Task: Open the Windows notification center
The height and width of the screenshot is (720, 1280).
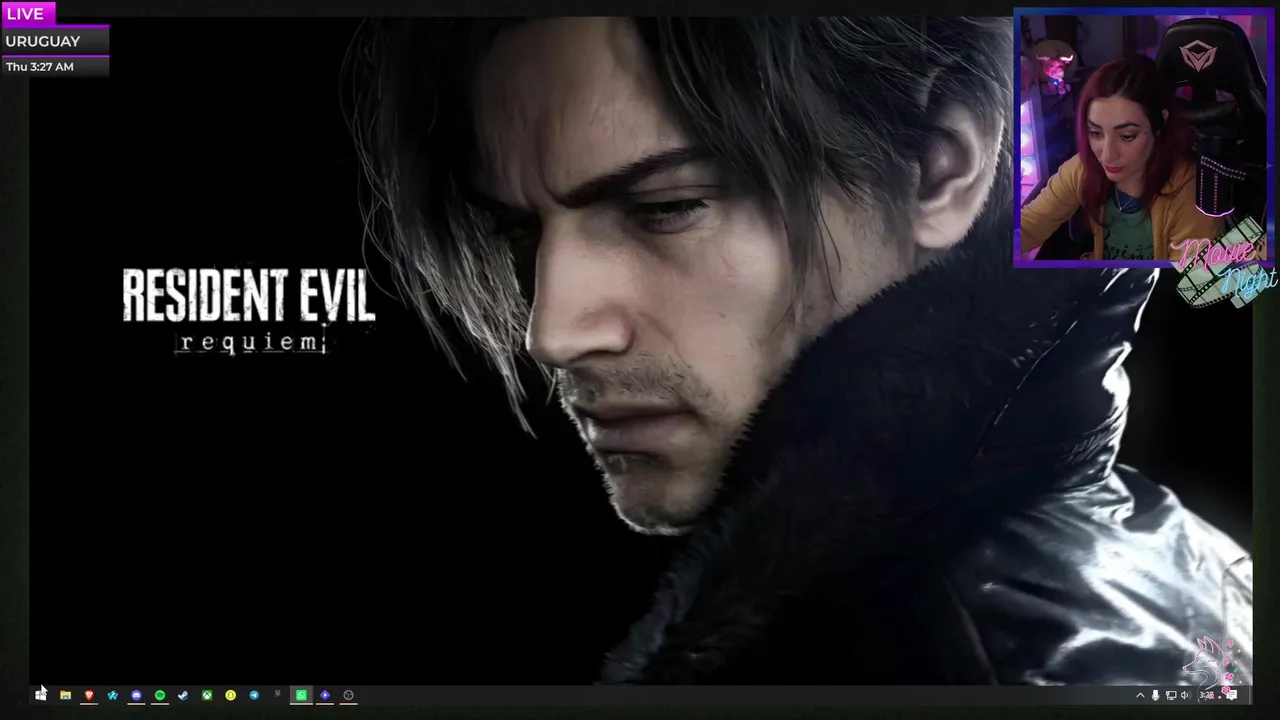Action: (x=1231, y=695)
